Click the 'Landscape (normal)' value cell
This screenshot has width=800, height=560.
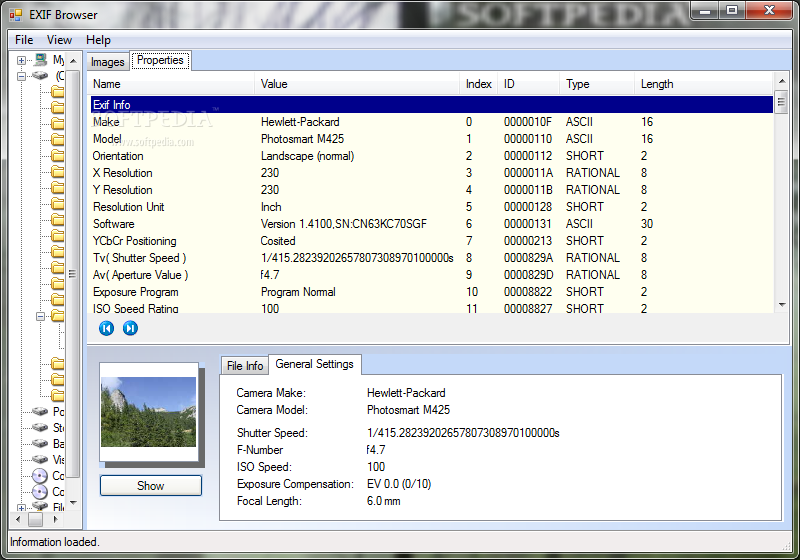307,156
